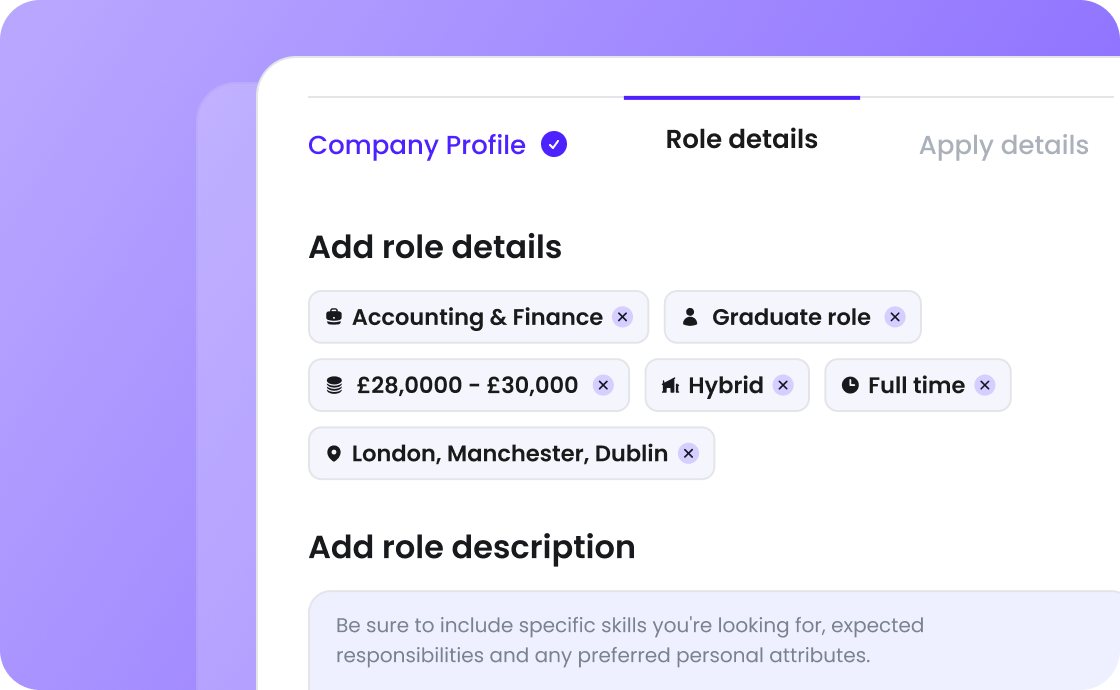
Task: Remove the London, Manchester, Dublin tag
Action: tap(688, 452)
